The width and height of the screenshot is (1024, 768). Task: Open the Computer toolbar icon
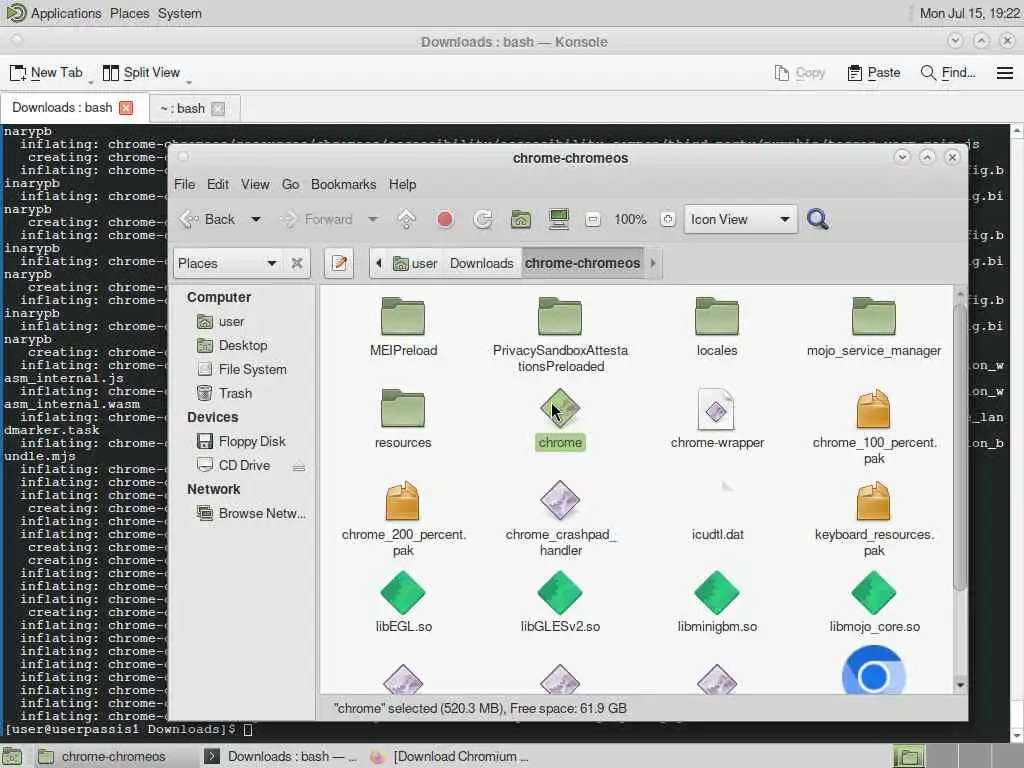[558, 219]
